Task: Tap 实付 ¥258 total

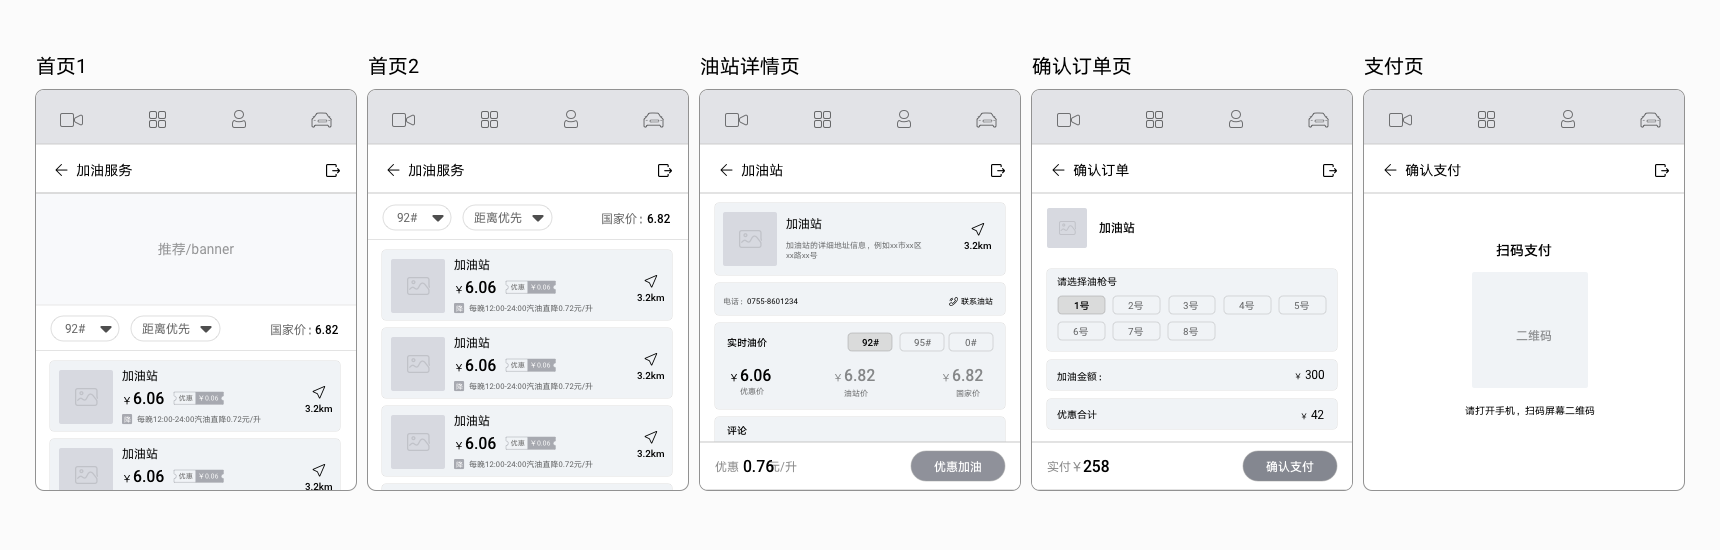Action: (1078, 466)
